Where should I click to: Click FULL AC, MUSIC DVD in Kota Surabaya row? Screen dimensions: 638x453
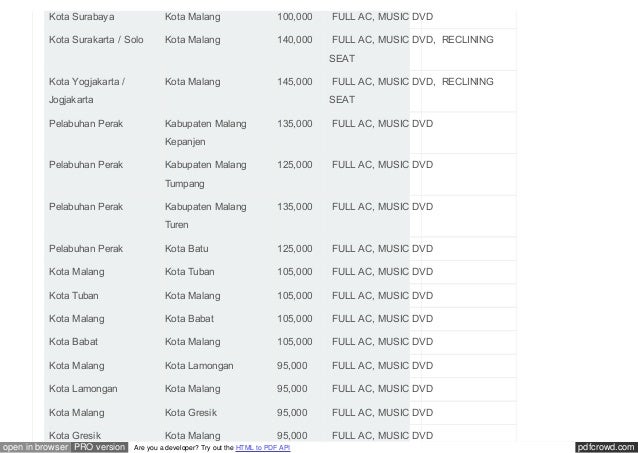pos(382,17)
